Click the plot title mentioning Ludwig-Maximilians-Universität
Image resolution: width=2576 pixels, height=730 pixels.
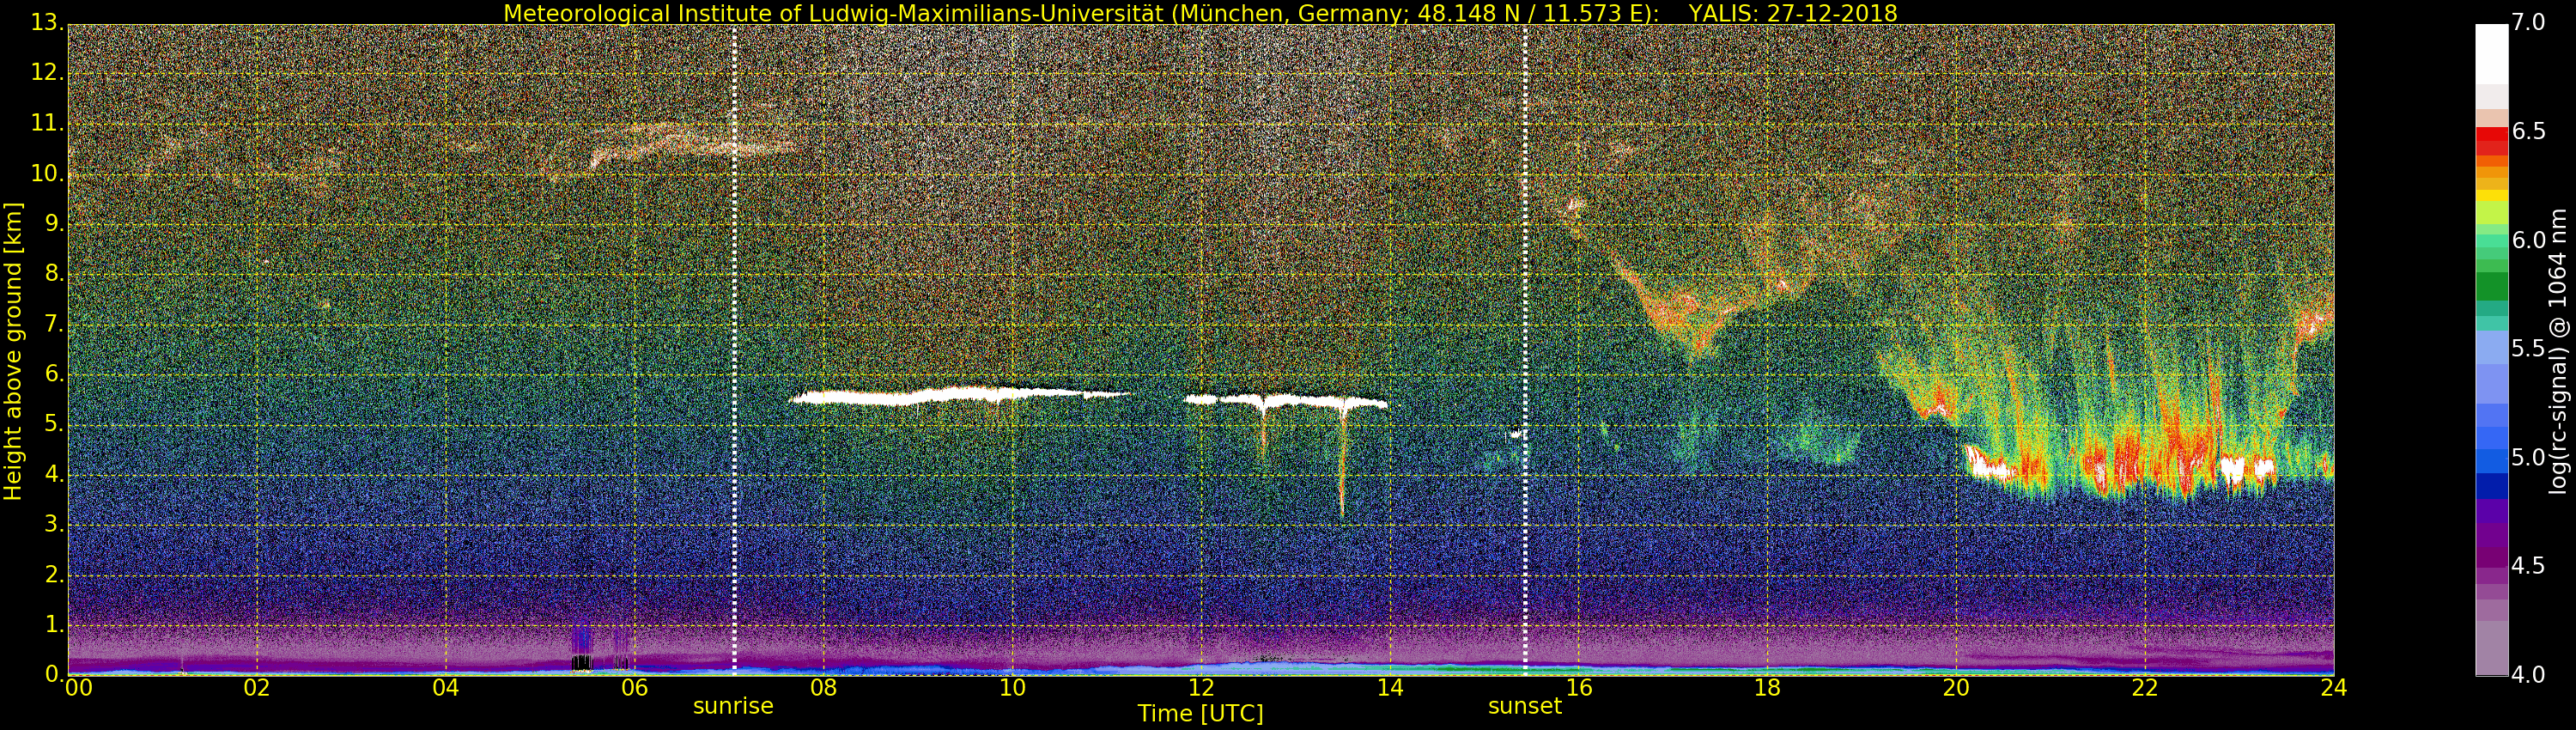coord(1200,13)
